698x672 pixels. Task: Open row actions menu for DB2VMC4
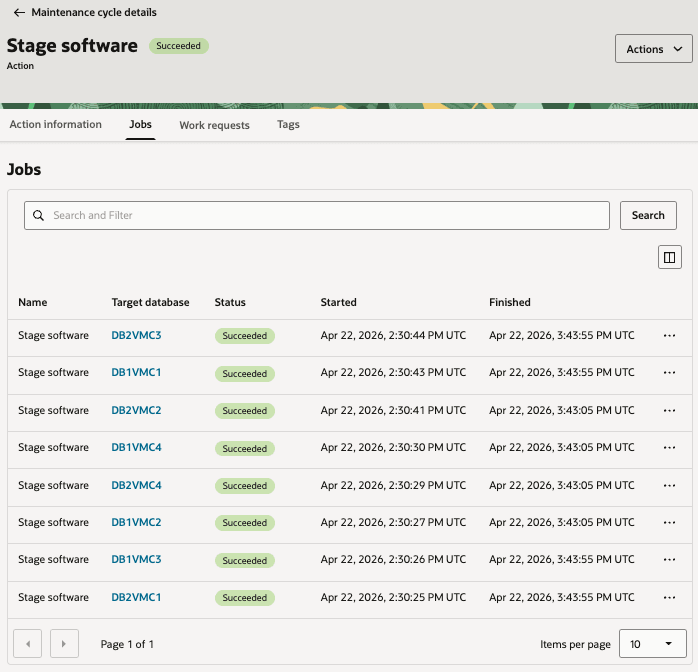(670, 486)
